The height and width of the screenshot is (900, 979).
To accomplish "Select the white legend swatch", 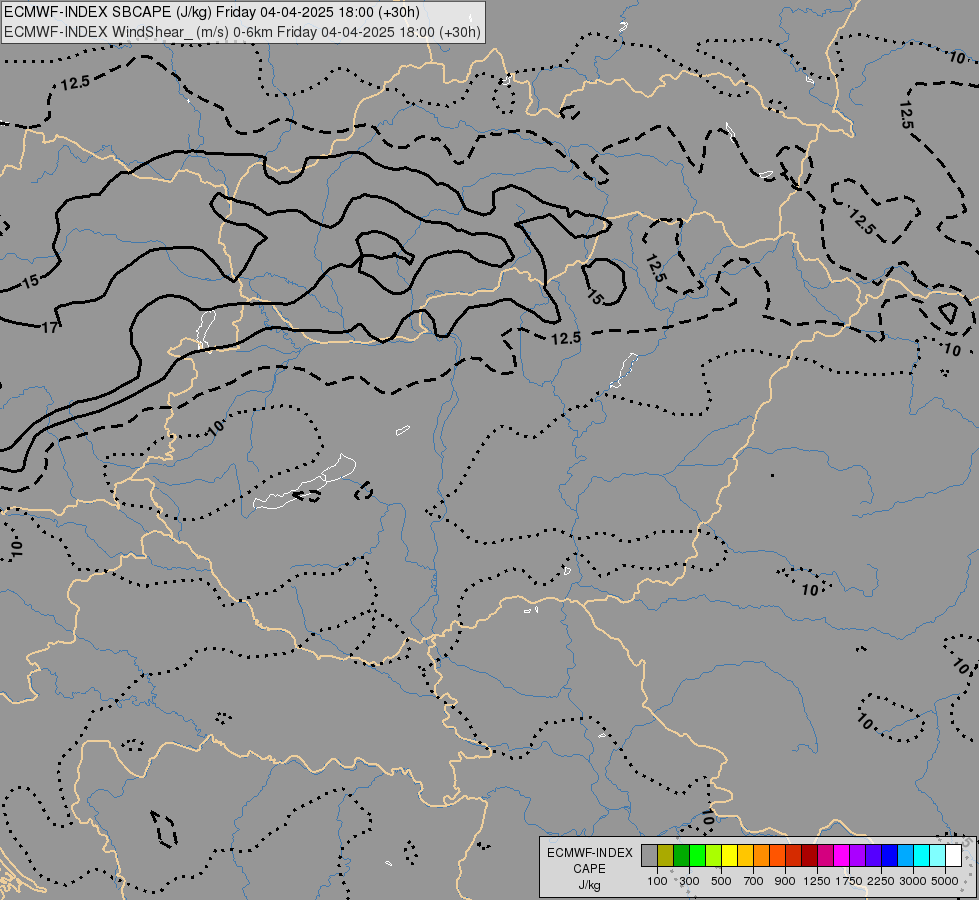I will pyautogui.click(x=954, y=855).
